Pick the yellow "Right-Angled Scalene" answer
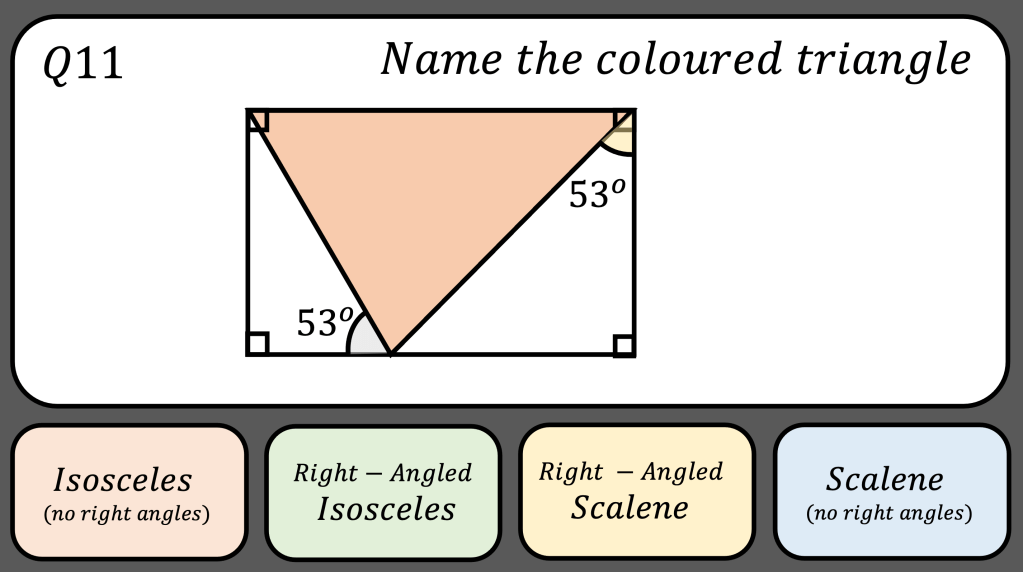 pyautogui.click(x=637, y=491)
